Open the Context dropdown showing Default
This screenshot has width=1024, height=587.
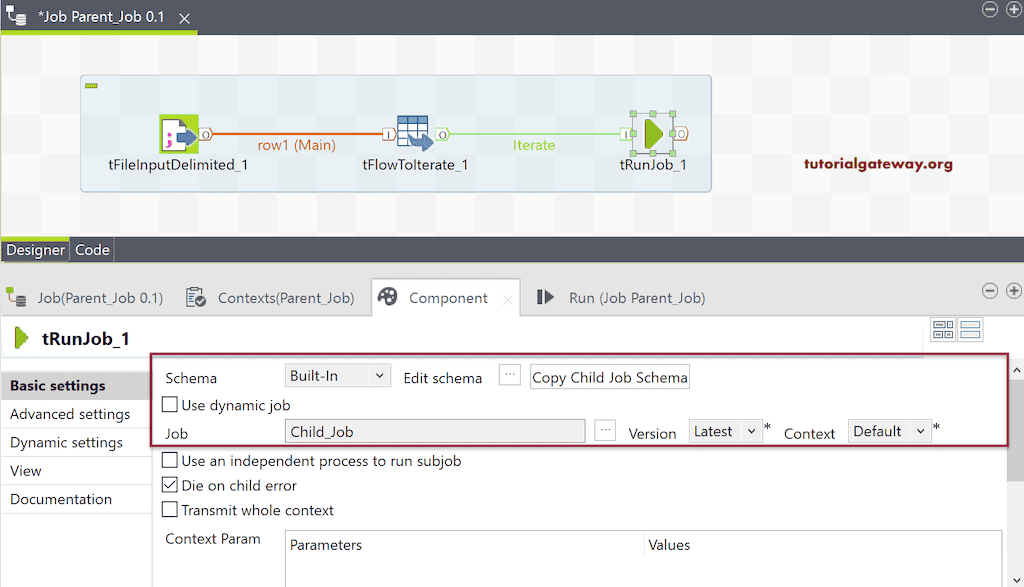tap(888, 430)
